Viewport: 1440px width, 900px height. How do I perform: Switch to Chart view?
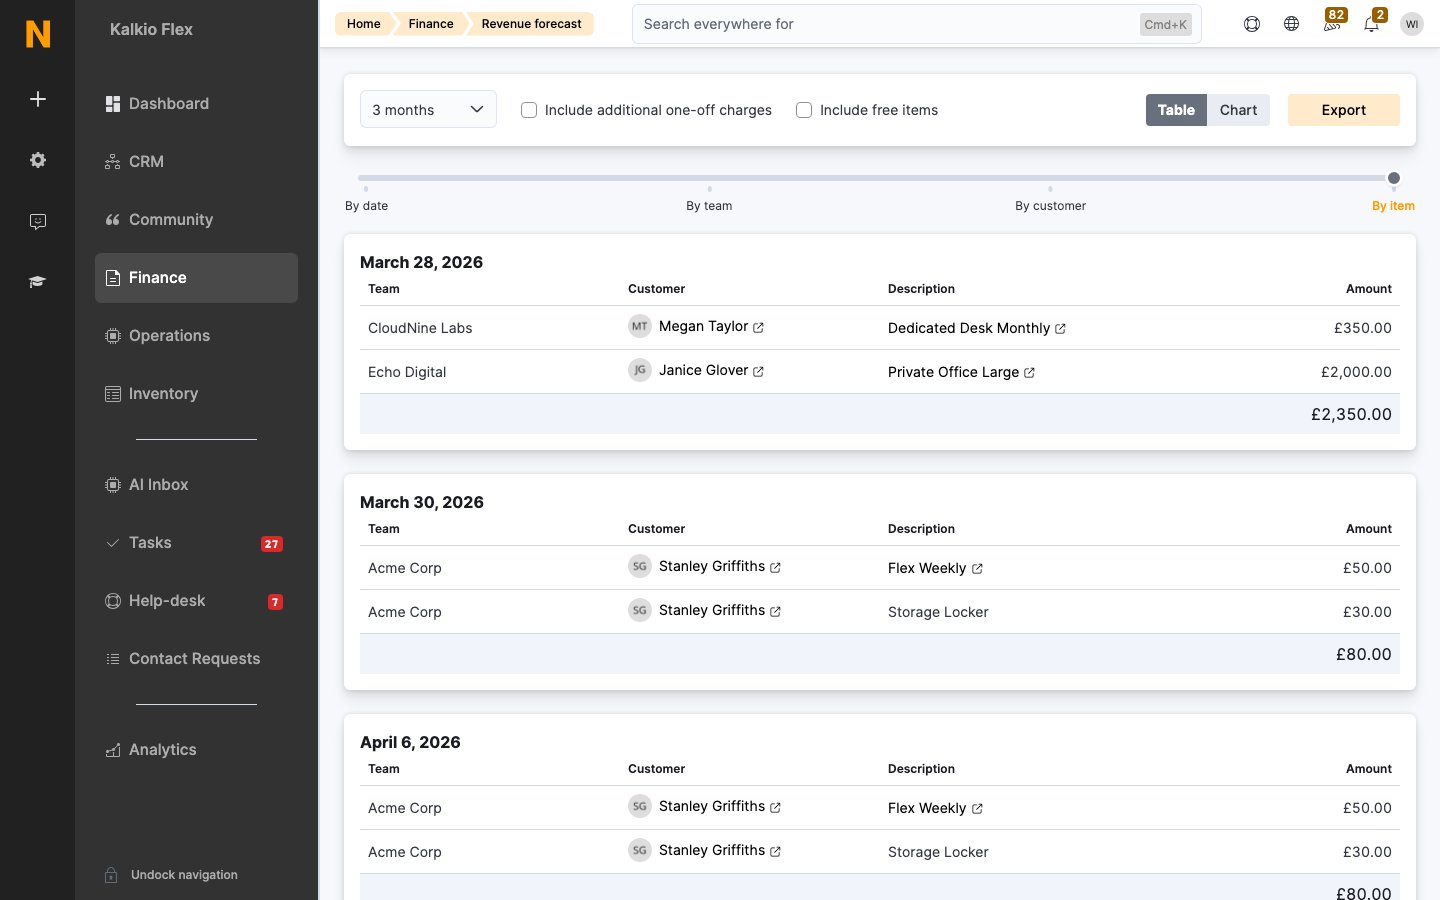(x=1238, y=110)
